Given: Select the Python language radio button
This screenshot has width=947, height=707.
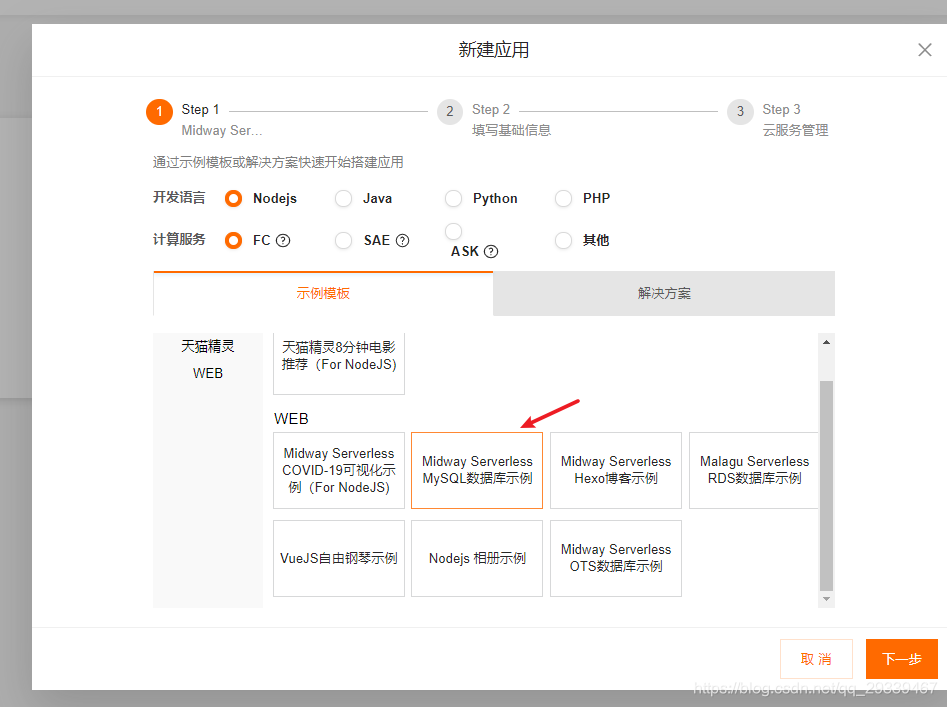Looking at the screenshot, I should (454, 199).
